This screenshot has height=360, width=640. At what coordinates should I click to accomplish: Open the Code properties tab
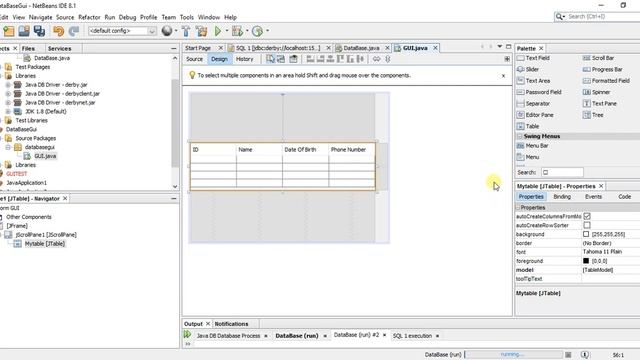pyautogui.click(x=624, y=197)
